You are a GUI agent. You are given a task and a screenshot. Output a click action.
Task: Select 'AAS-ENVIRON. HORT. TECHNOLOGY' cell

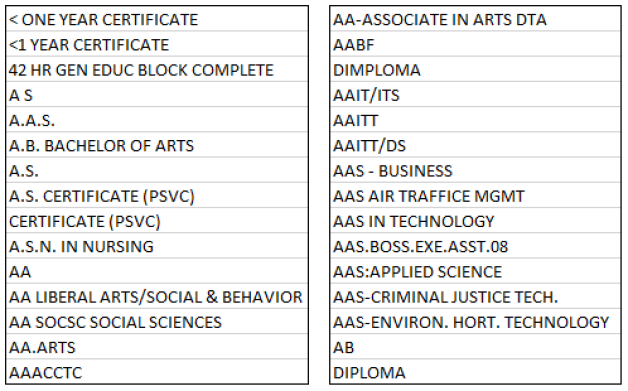(475, 322)
